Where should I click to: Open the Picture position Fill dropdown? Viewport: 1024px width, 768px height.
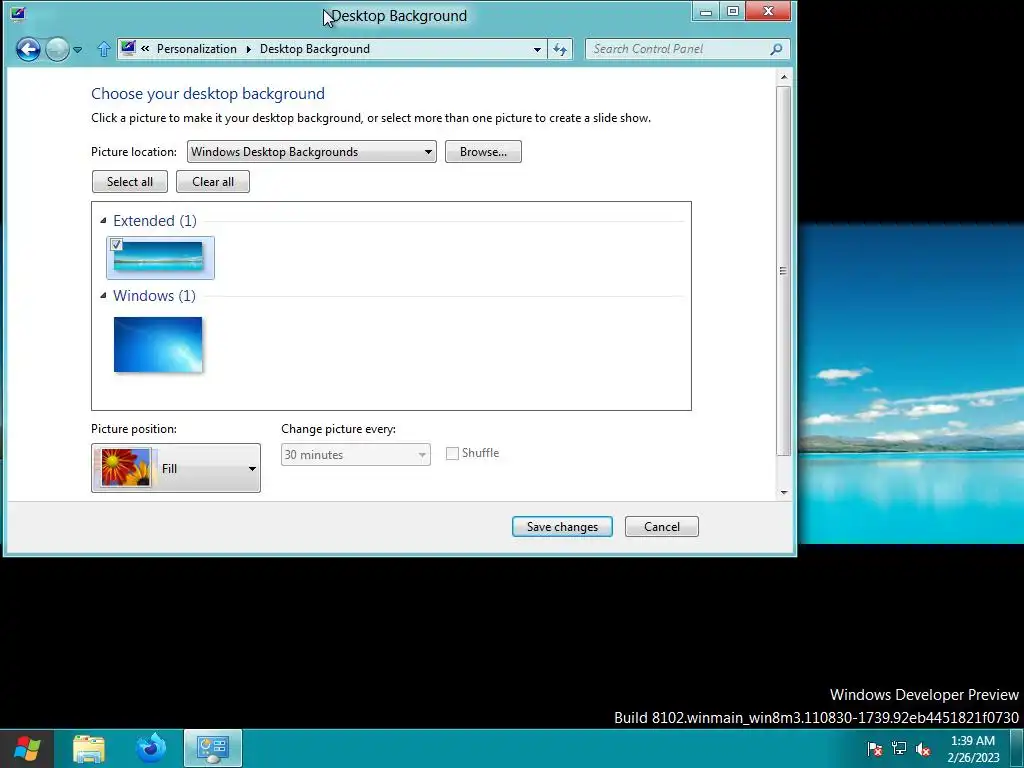point(176,468)
